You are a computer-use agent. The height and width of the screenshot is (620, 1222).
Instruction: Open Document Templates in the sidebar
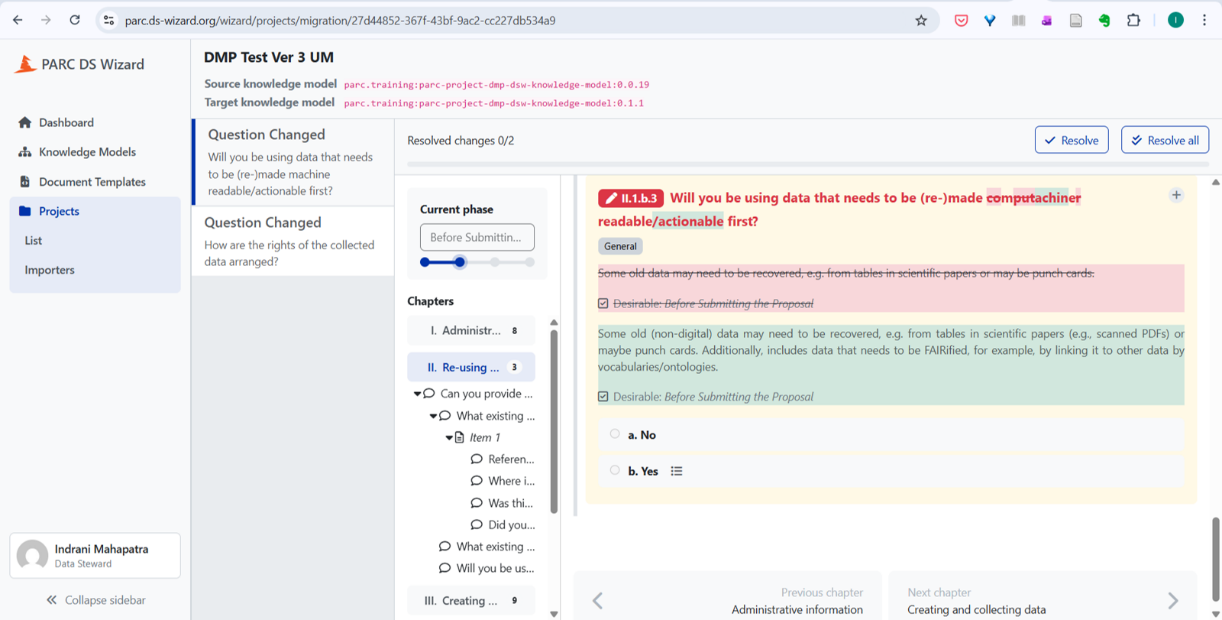click(x=92, y=182)
